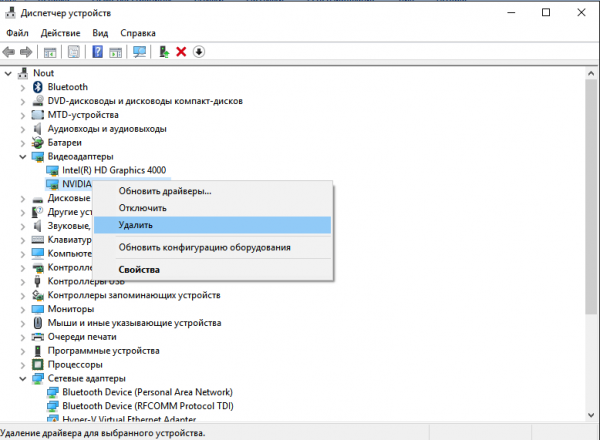
Task: Click the status bar text Удаление драйвера
Action: click(x=103, y=433)
